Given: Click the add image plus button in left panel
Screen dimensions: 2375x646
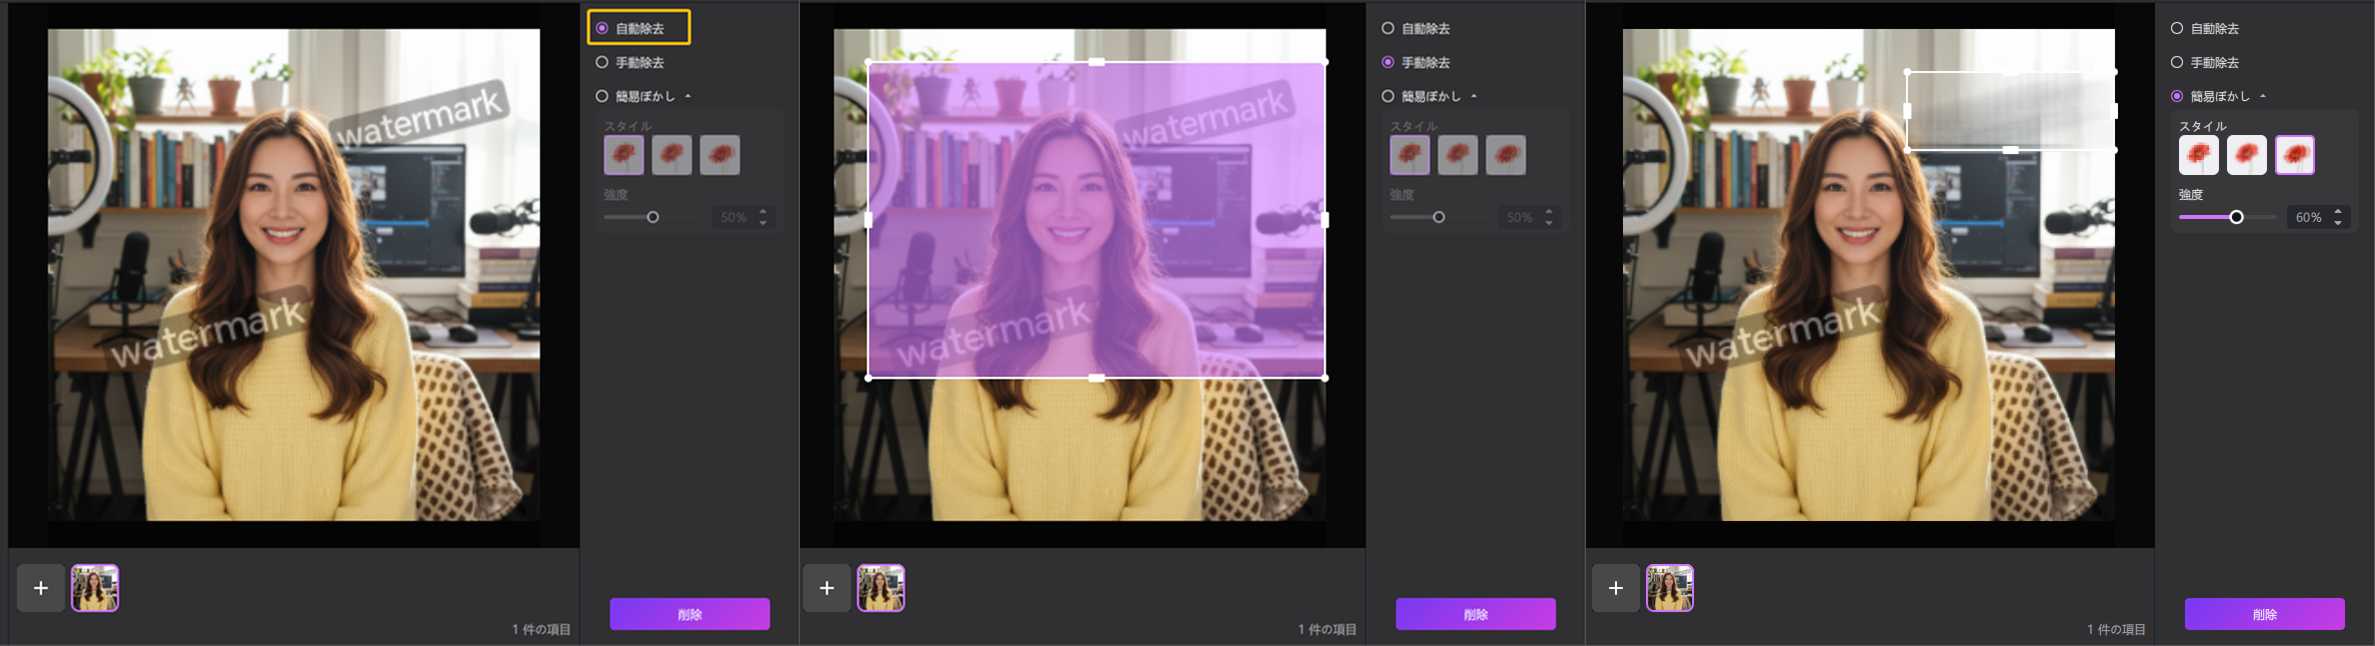Looking at the screenshot, I should [x=41, y=588].
